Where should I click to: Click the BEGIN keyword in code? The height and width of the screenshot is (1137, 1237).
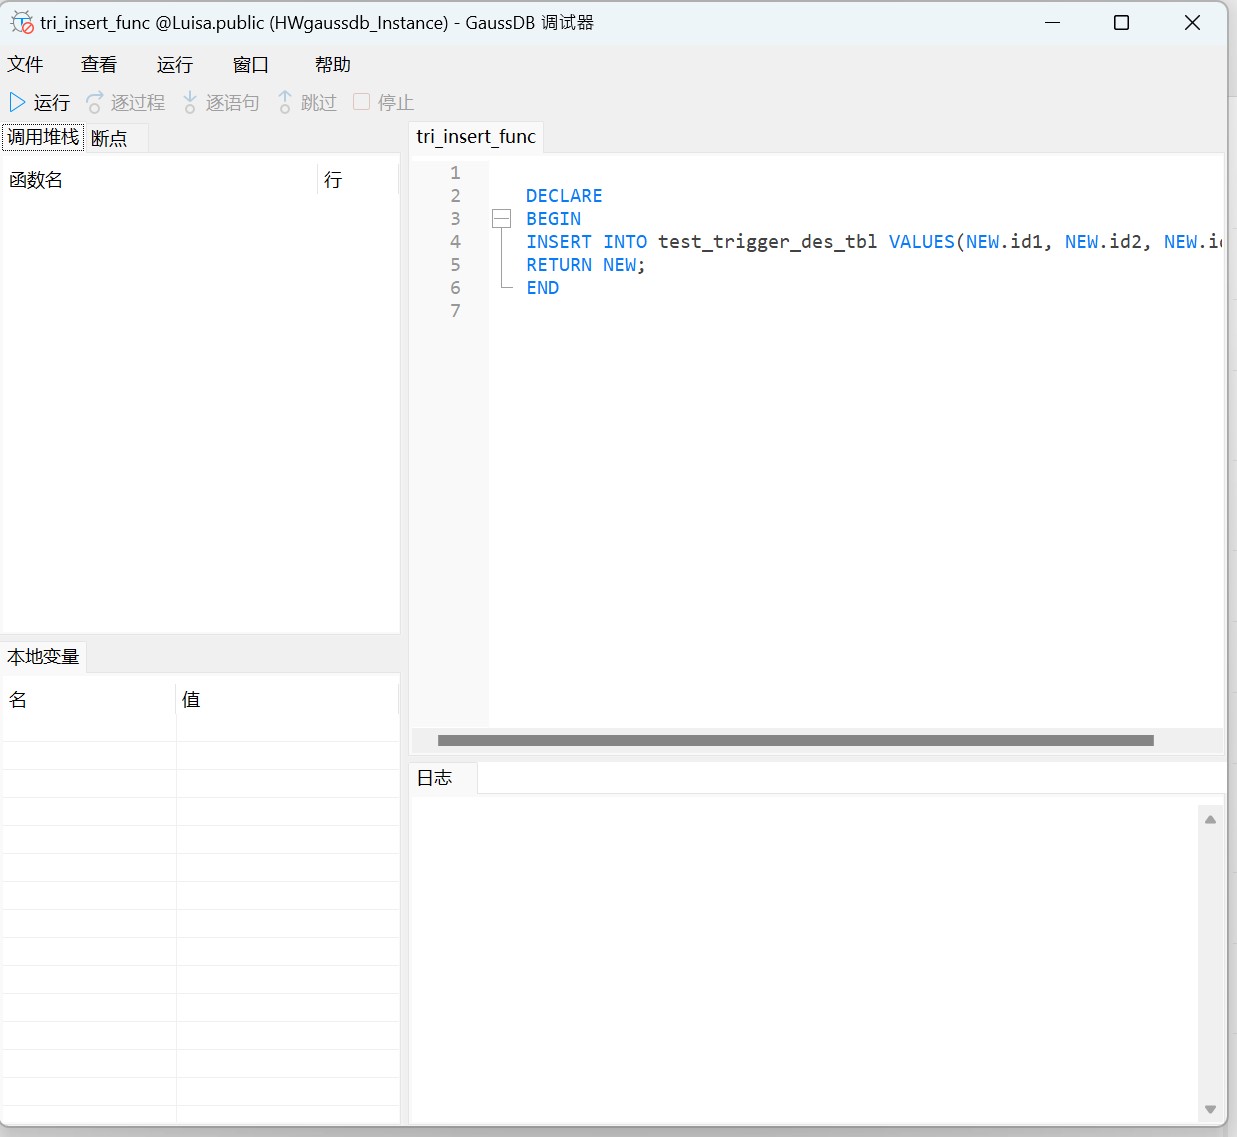click(553, 219)
